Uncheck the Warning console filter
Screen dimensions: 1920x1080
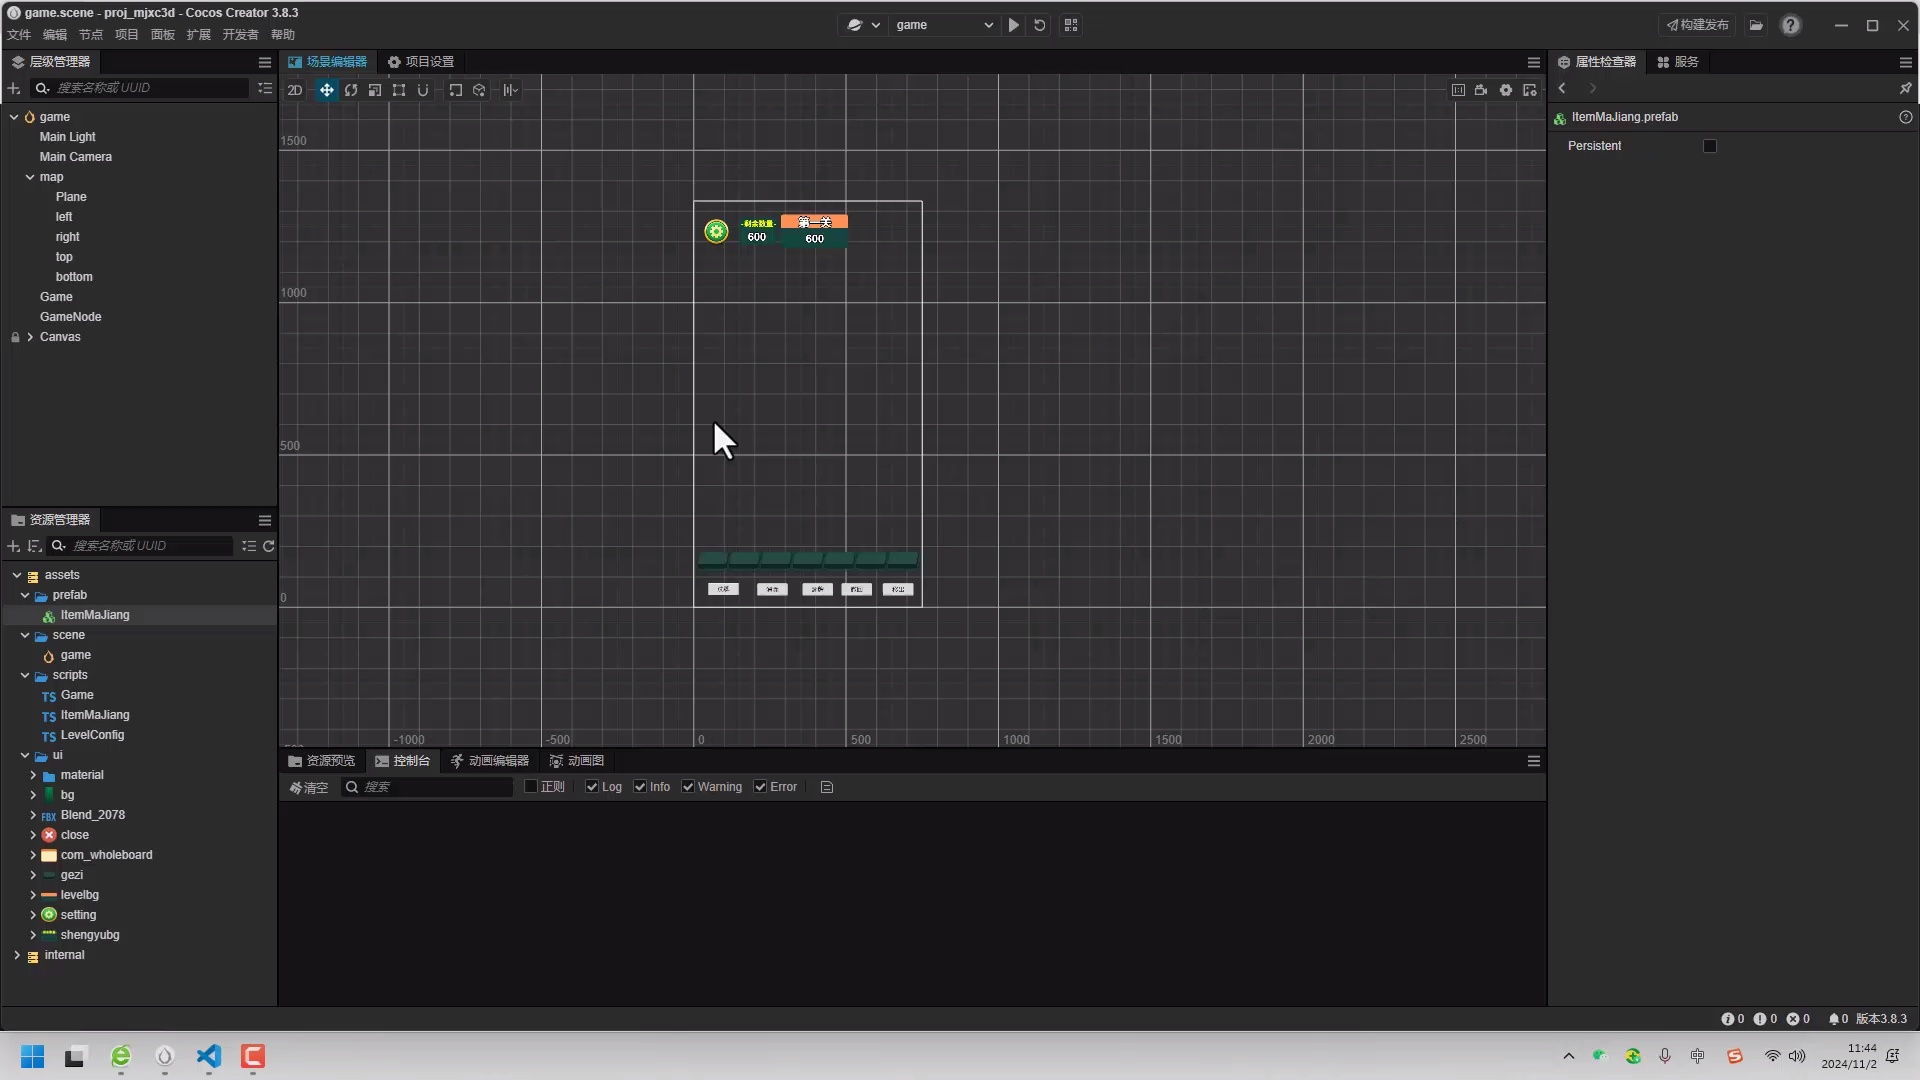(687, 787)
